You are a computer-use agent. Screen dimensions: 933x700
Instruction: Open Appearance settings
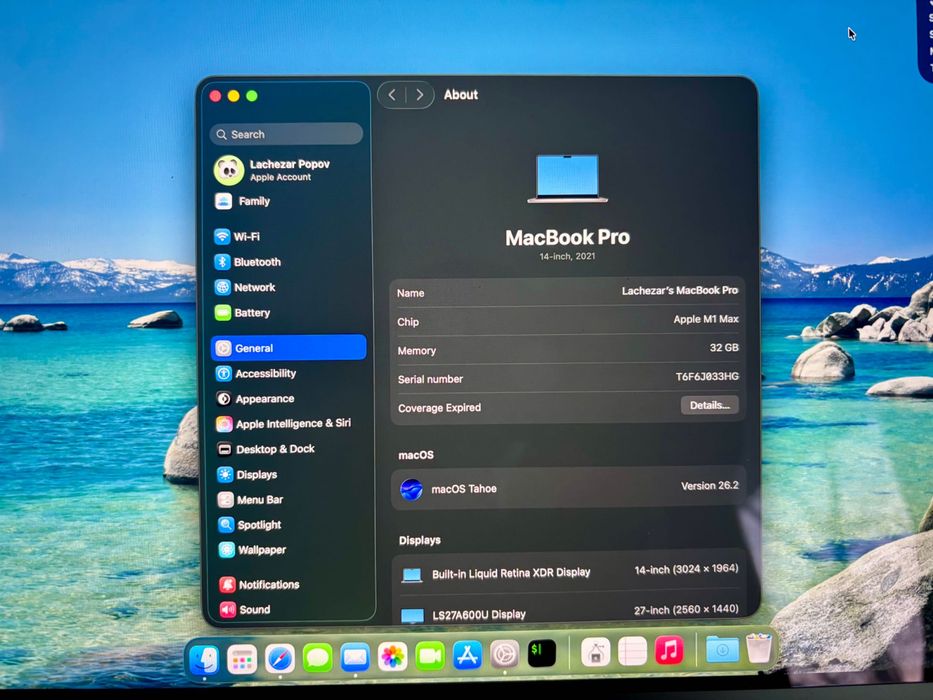[x=255, y=399]
